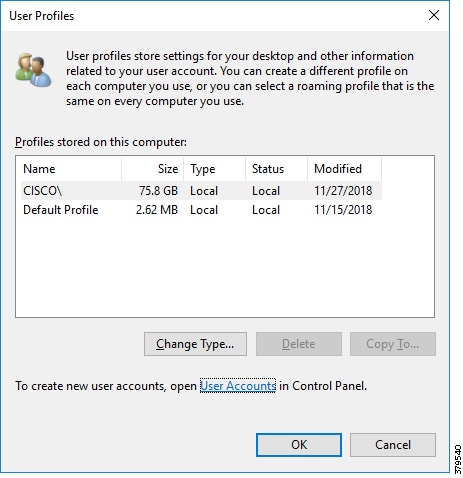Click the OK button
Image resolution: width=463 pixels, height=478 pixels.
pos(299,445)
